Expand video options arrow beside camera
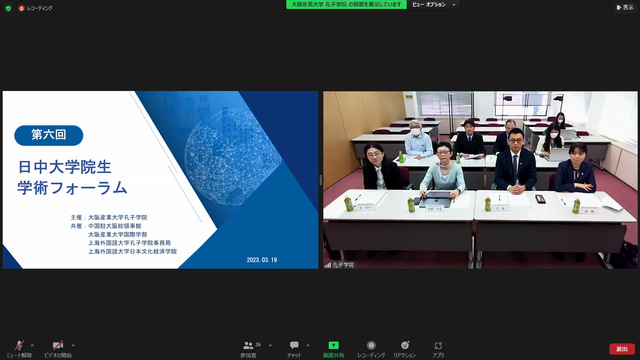 coord(73,345)
